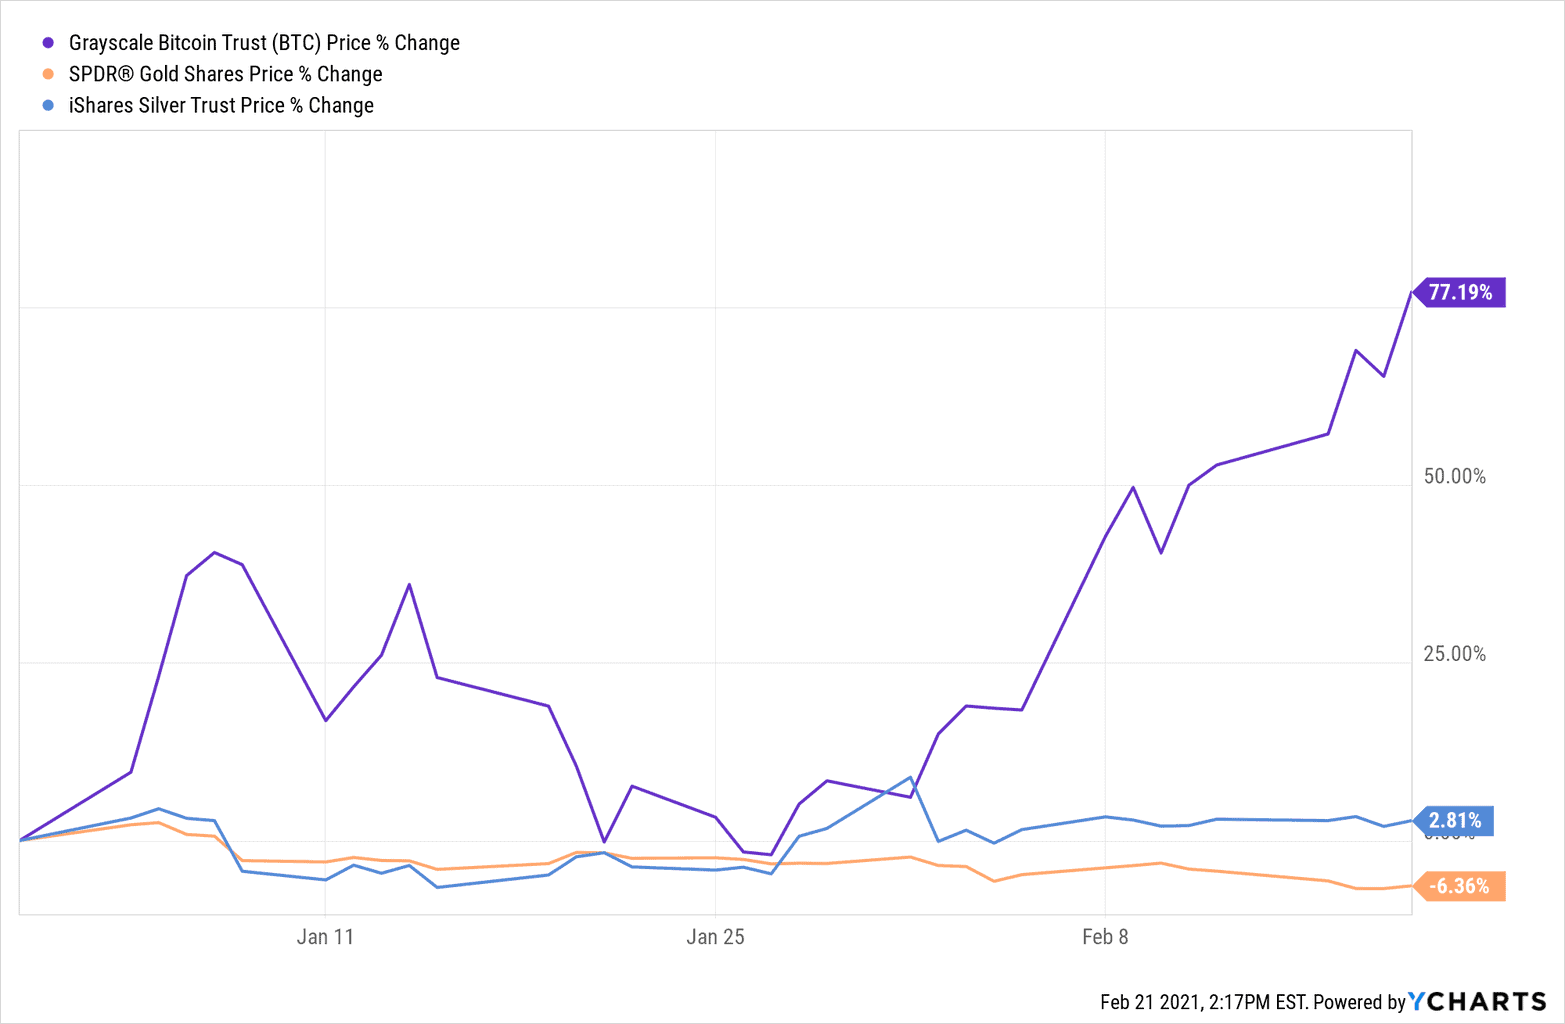Click silver line's spike peak before Feb 8
Image resolution: width=1565 pixels, height=1024 pixels.
(x=910, y=777)
